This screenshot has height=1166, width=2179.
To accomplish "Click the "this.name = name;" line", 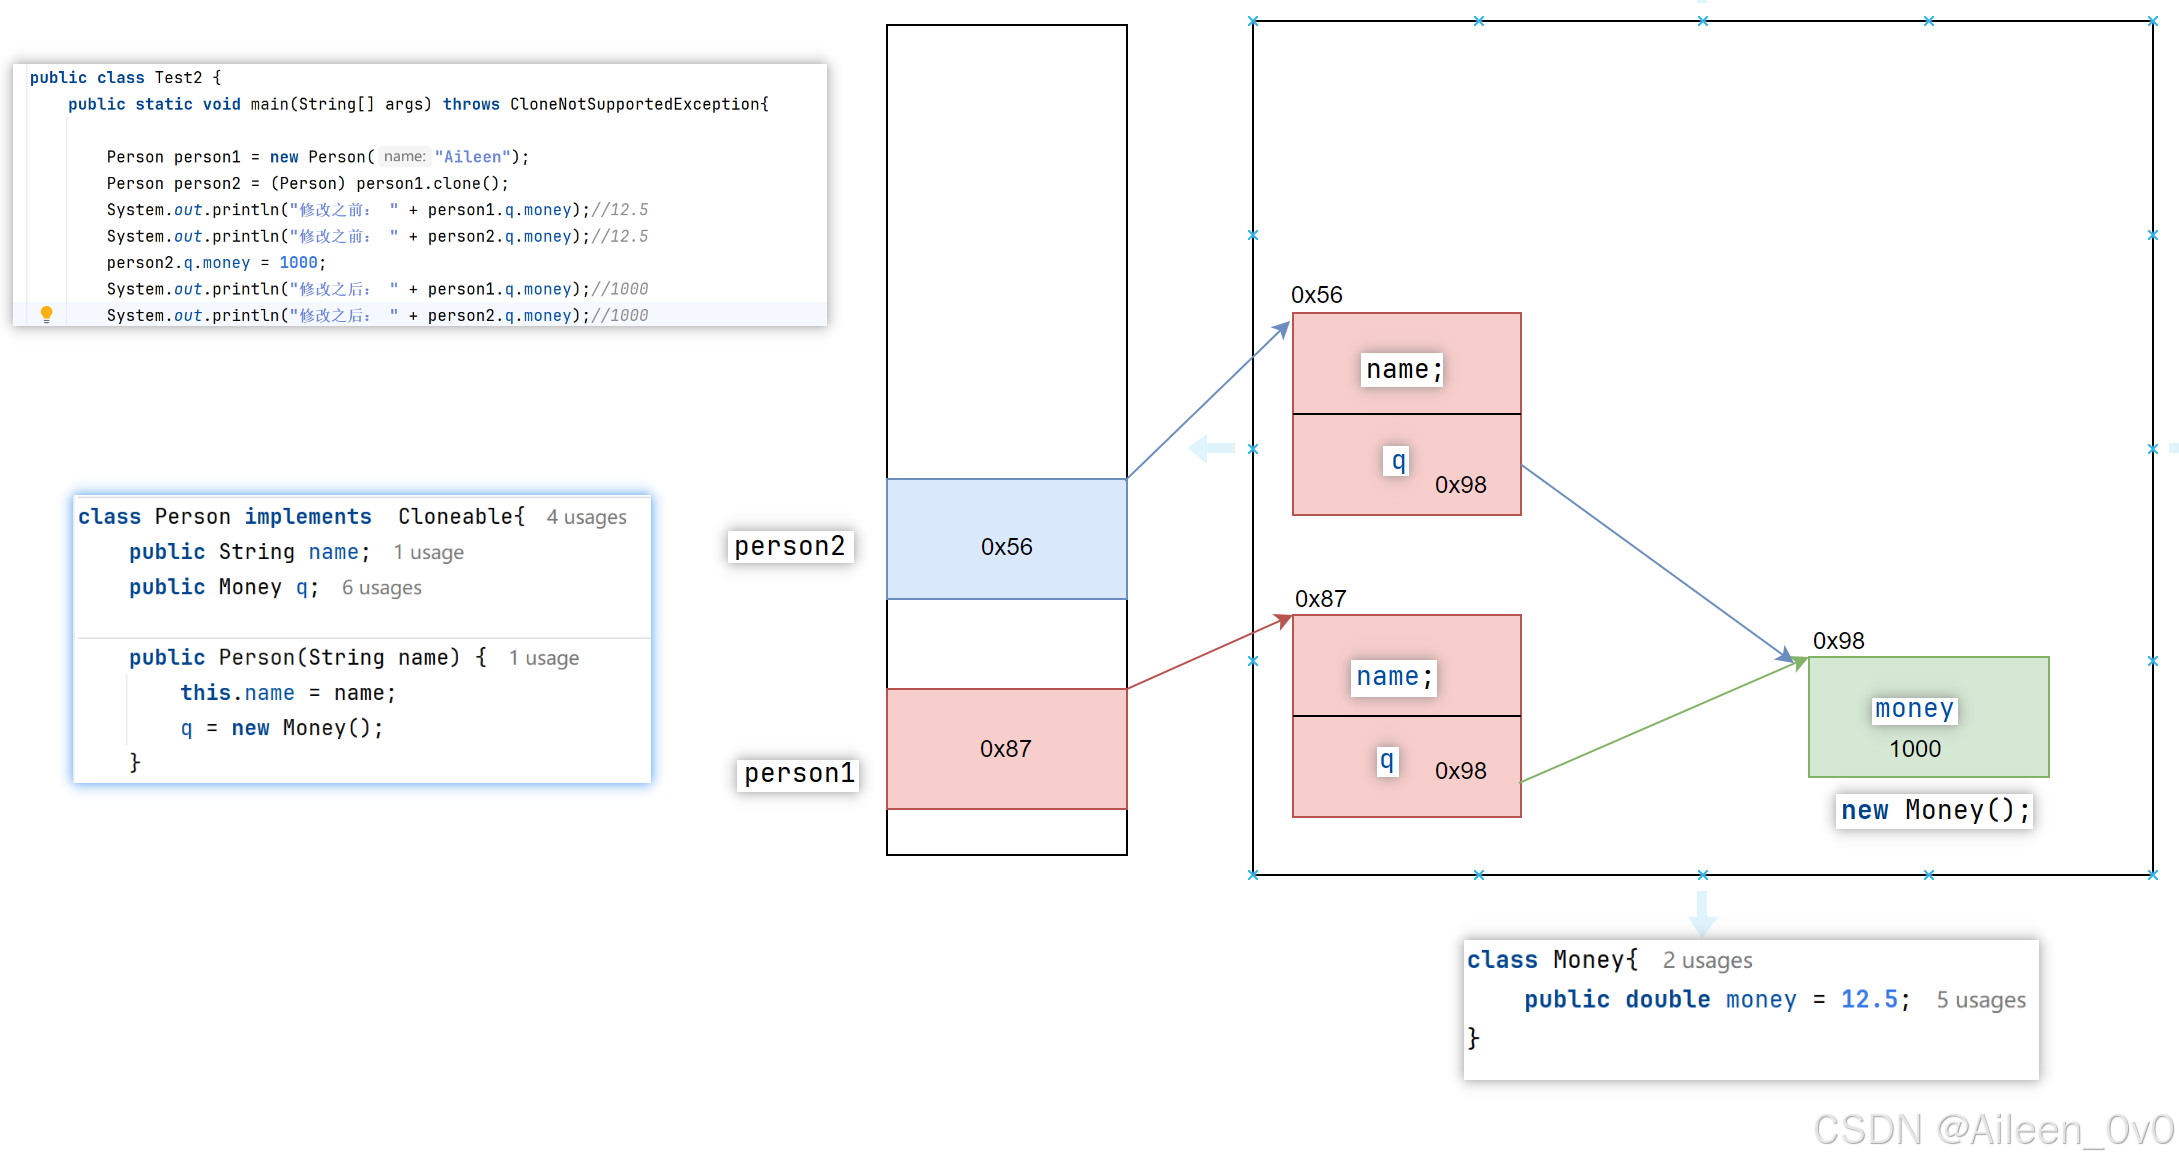I will click(x=288, y=693).
